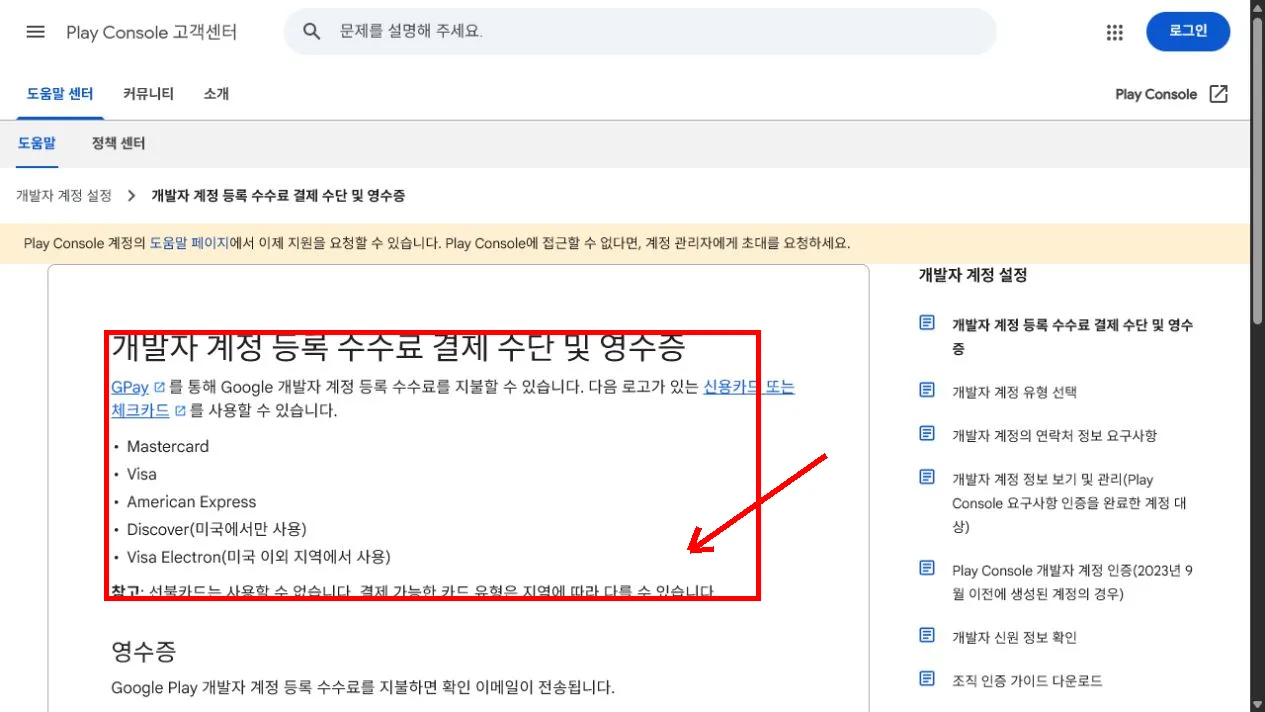Switch to the 정책 센터 sub-tab
Screen dimensions: 1265x712
tap(118, 144)
